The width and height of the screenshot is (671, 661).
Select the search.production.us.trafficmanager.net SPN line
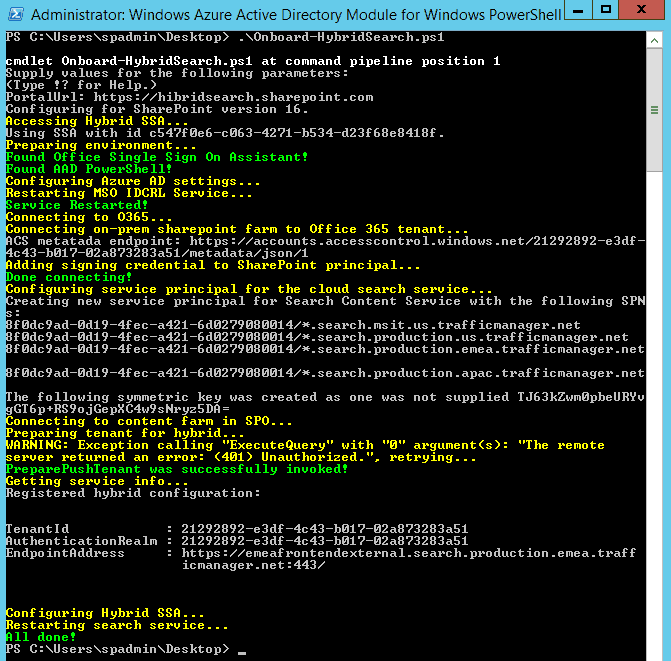(317, 337)
